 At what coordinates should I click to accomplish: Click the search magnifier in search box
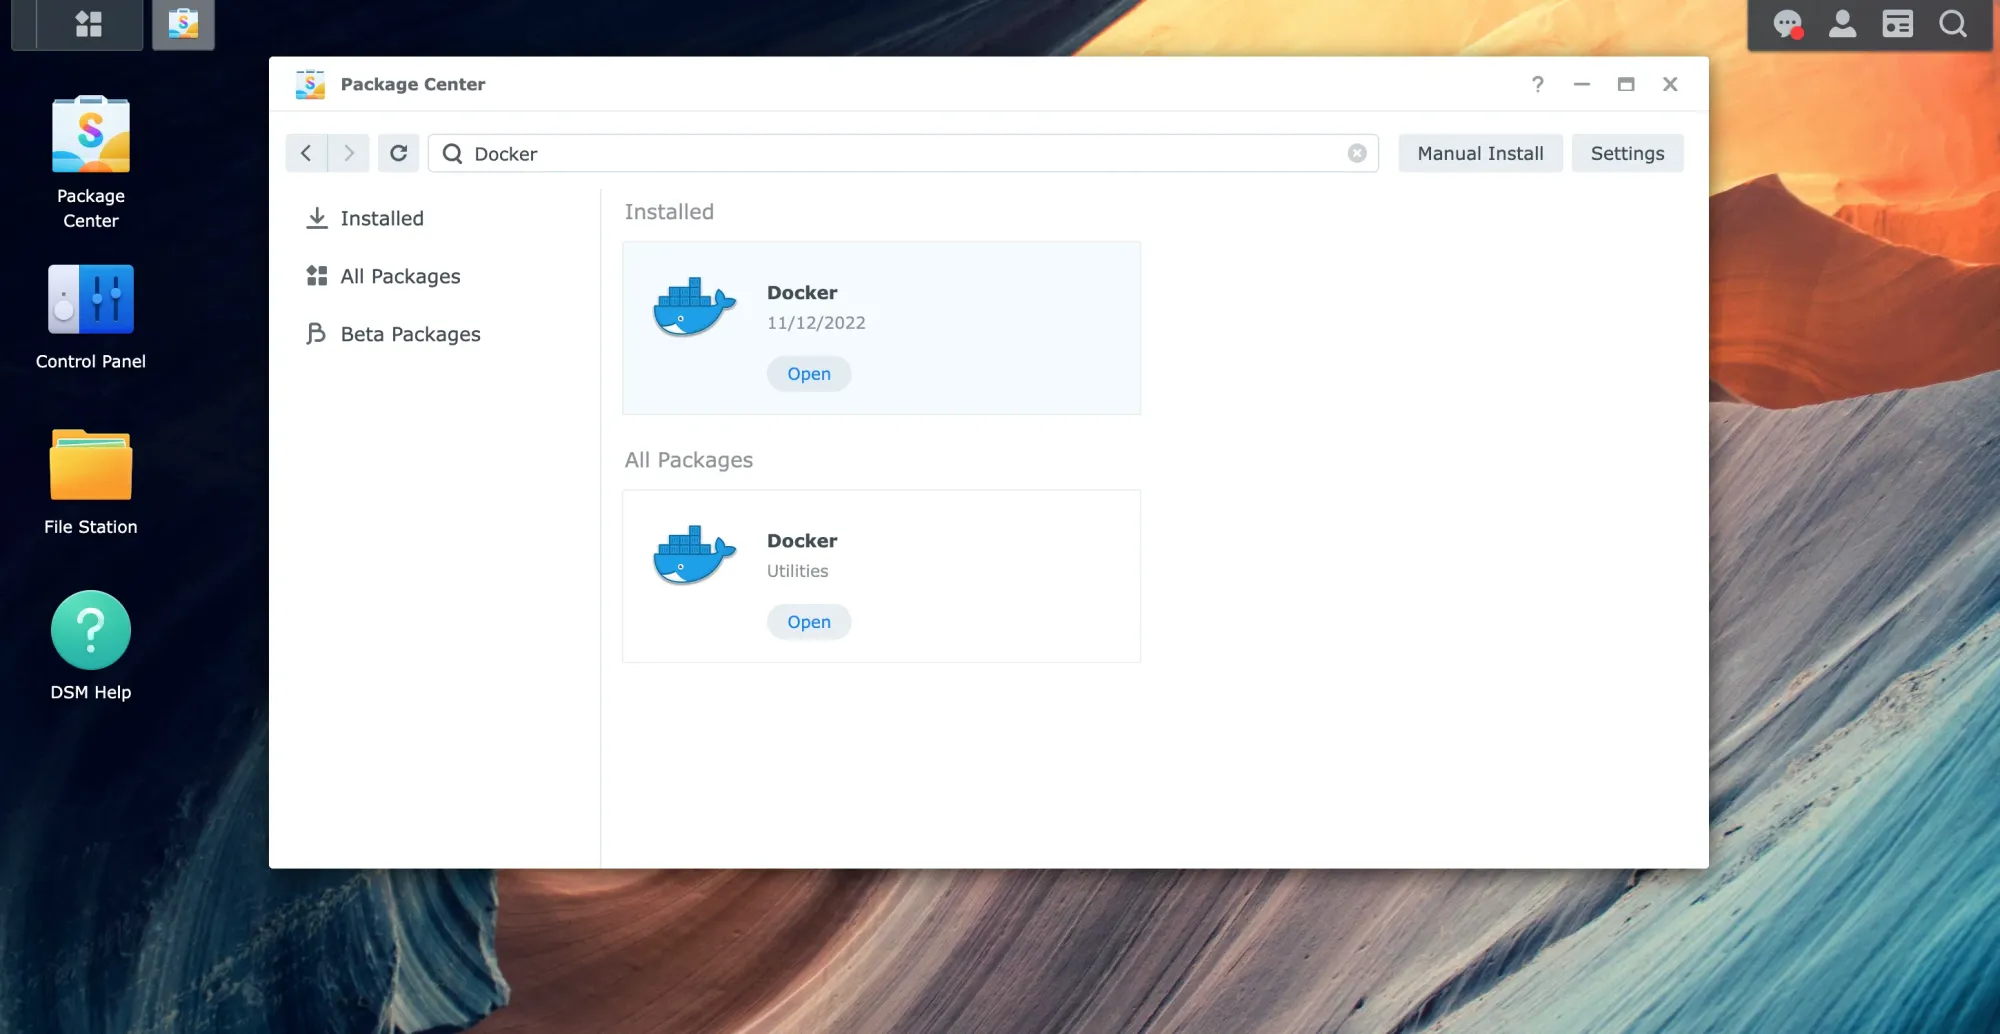coord(452,153)
